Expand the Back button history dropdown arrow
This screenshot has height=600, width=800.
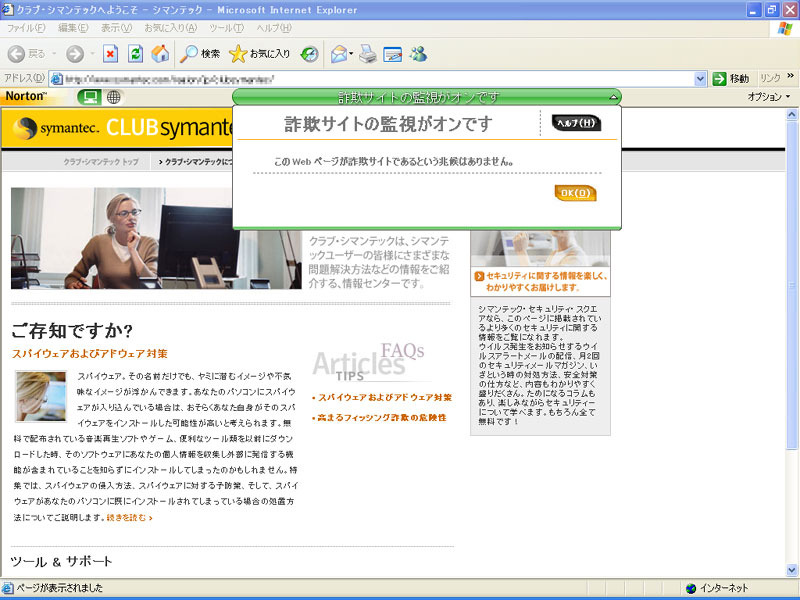[x=54, y=54]
